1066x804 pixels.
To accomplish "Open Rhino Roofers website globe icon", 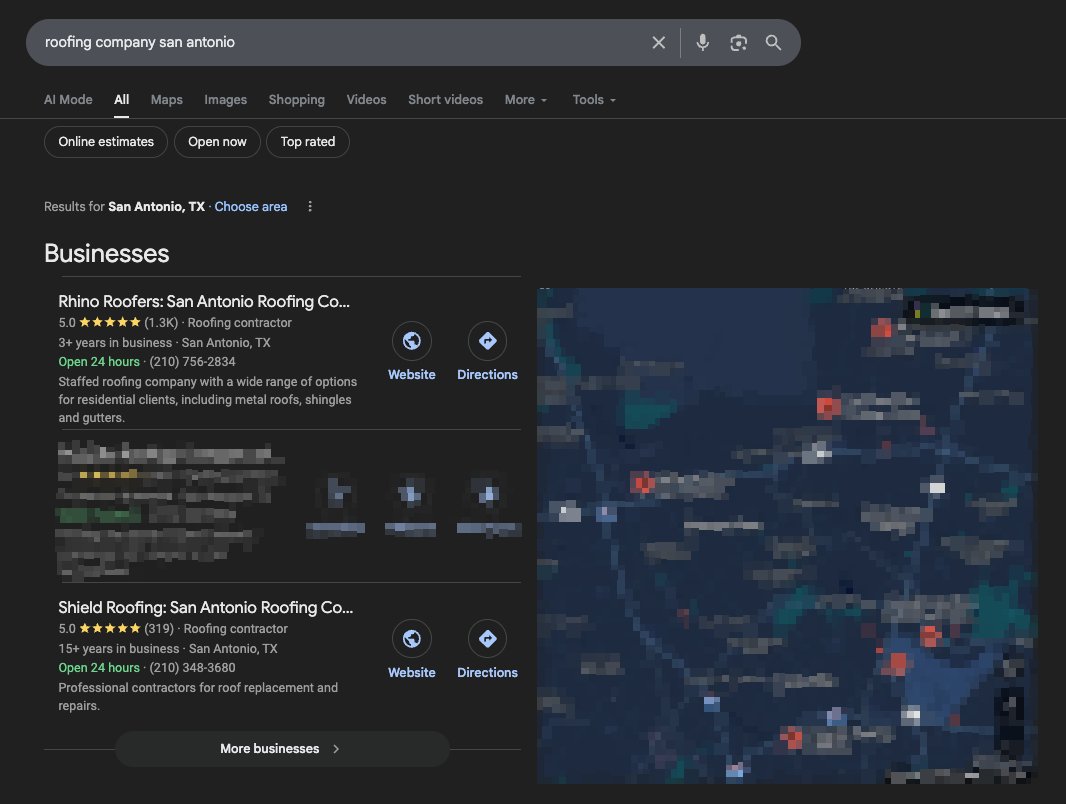I will click(411, 340).
